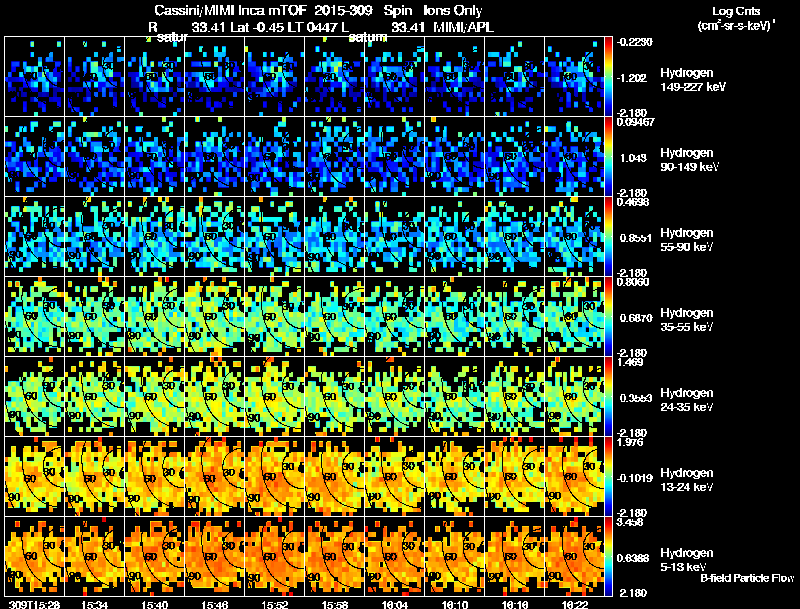The height and width of the screenshot is (609, 800).
Task: Click the '16:10' time axis label
Action: click(455, 605)
